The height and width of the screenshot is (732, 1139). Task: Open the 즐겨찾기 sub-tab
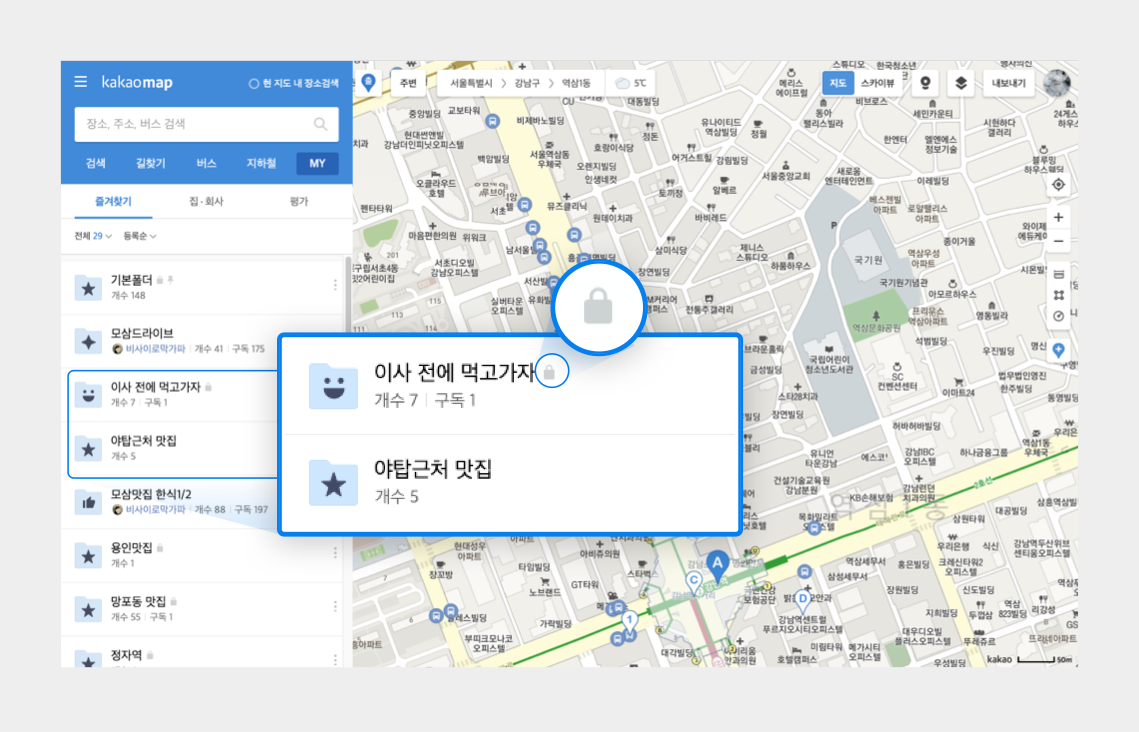point(113,201)
